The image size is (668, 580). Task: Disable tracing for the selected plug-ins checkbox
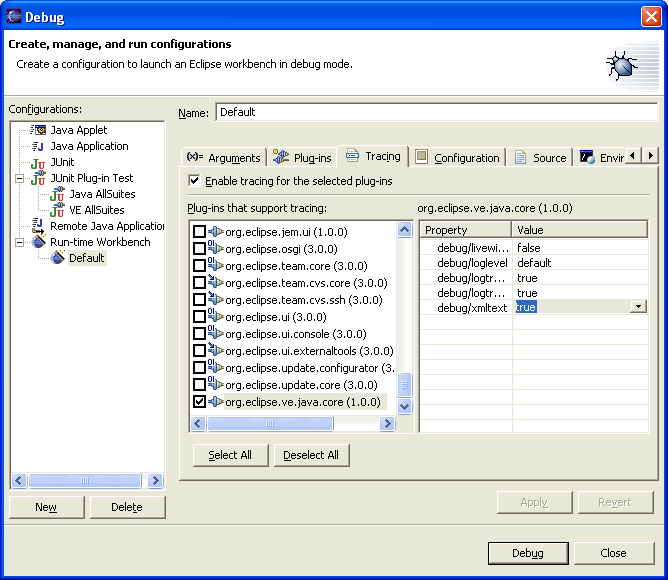pos(194,181)
